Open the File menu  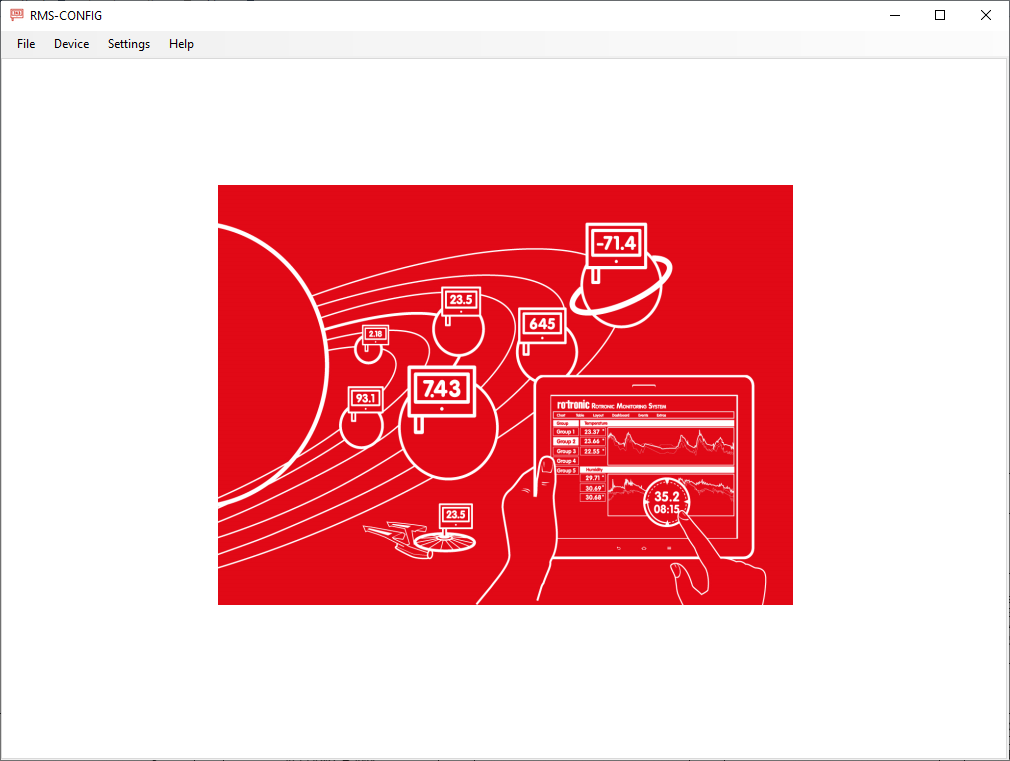pyautogui.click(x=26, y=44)
